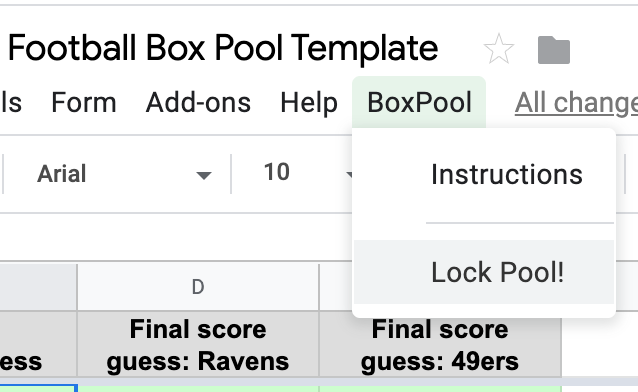
Task: Expand the Arial font dropdown
Action: 124,174
